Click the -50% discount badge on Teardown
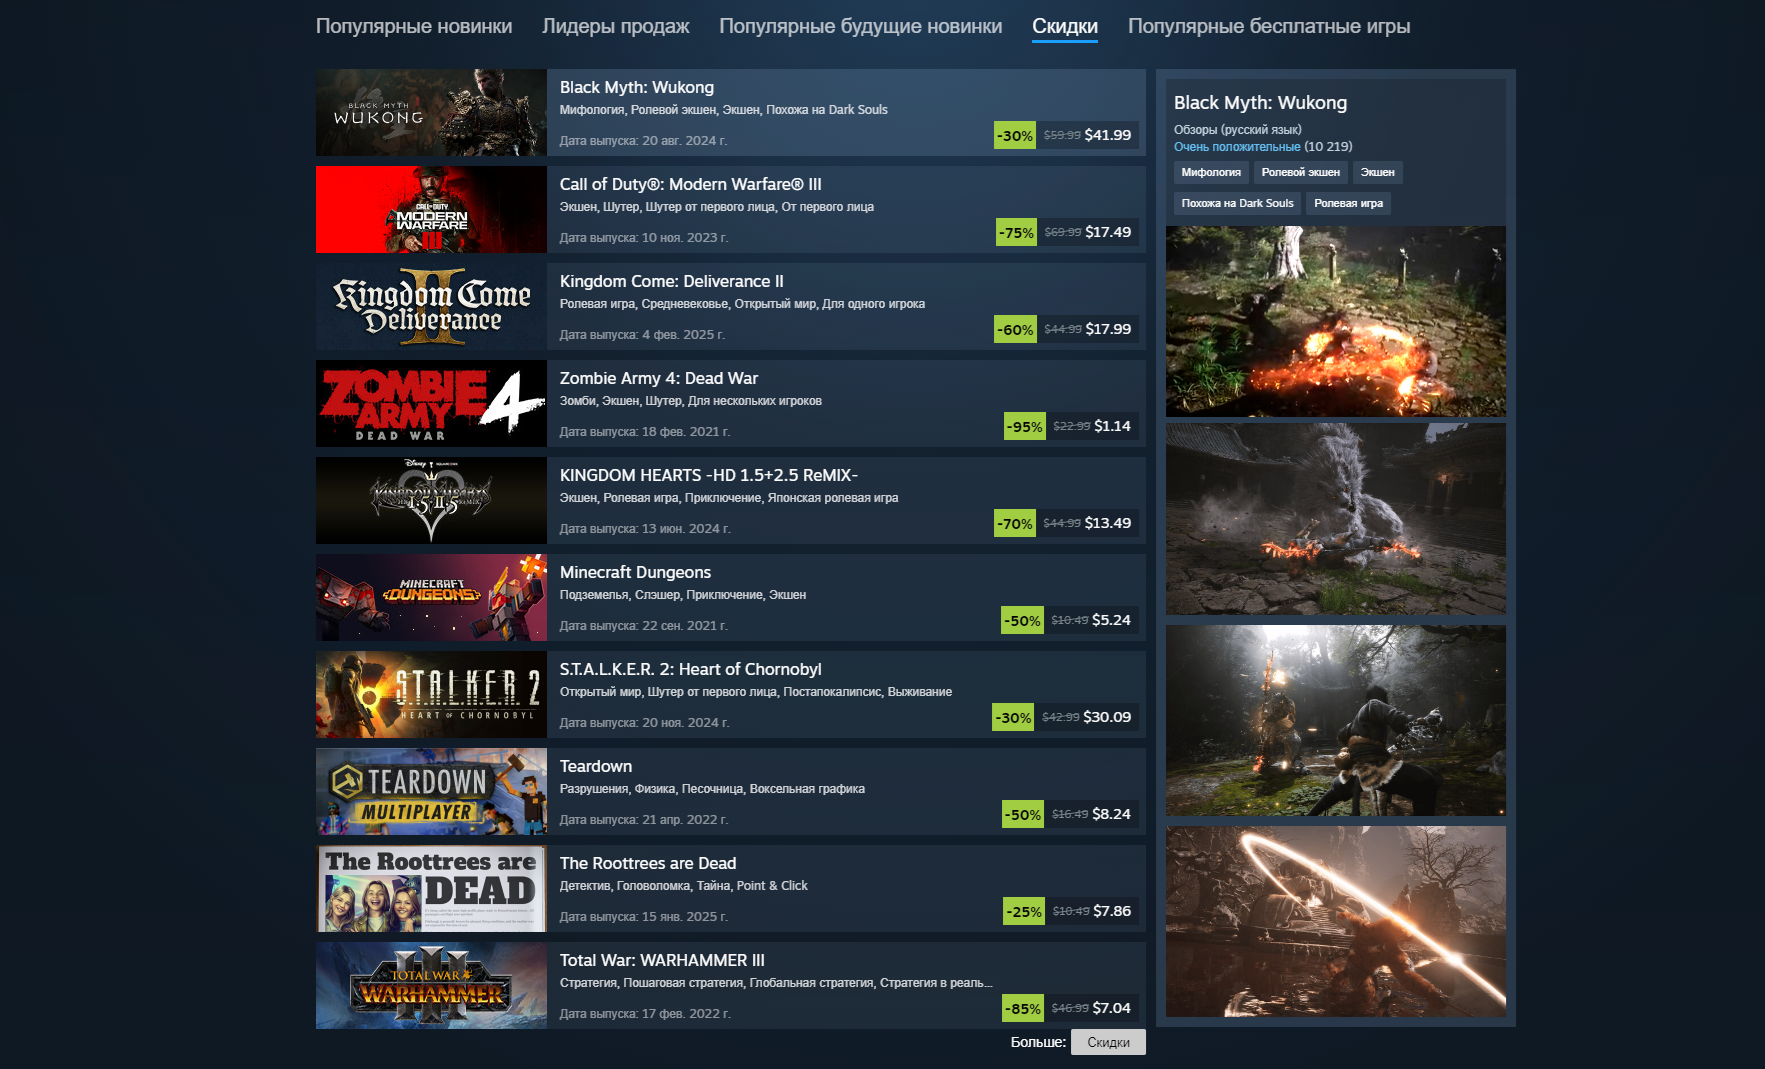1765x1069 pixels. click(1023, 814)
